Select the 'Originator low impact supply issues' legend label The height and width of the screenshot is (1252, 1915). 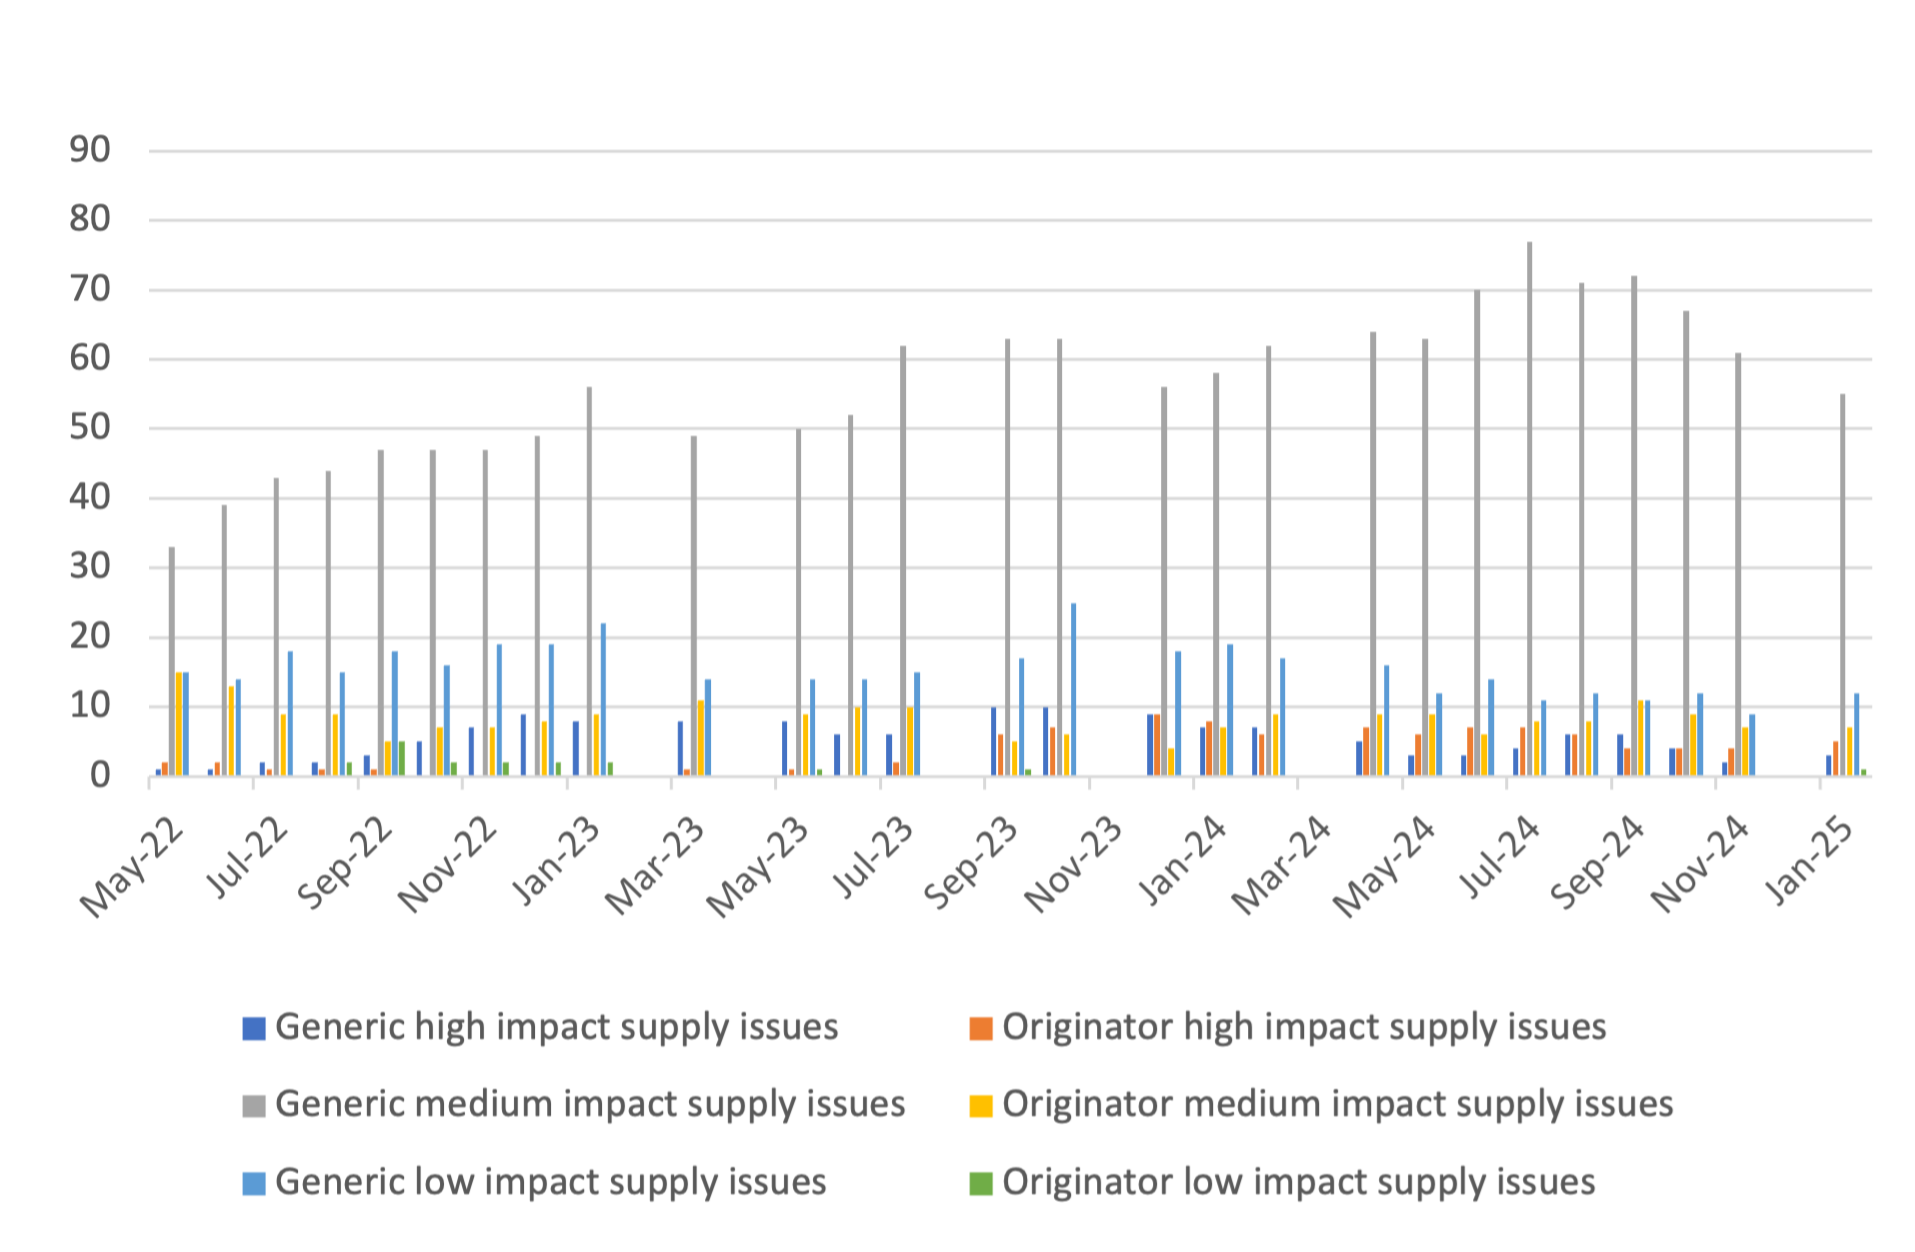click(x=1298, y=1183)
